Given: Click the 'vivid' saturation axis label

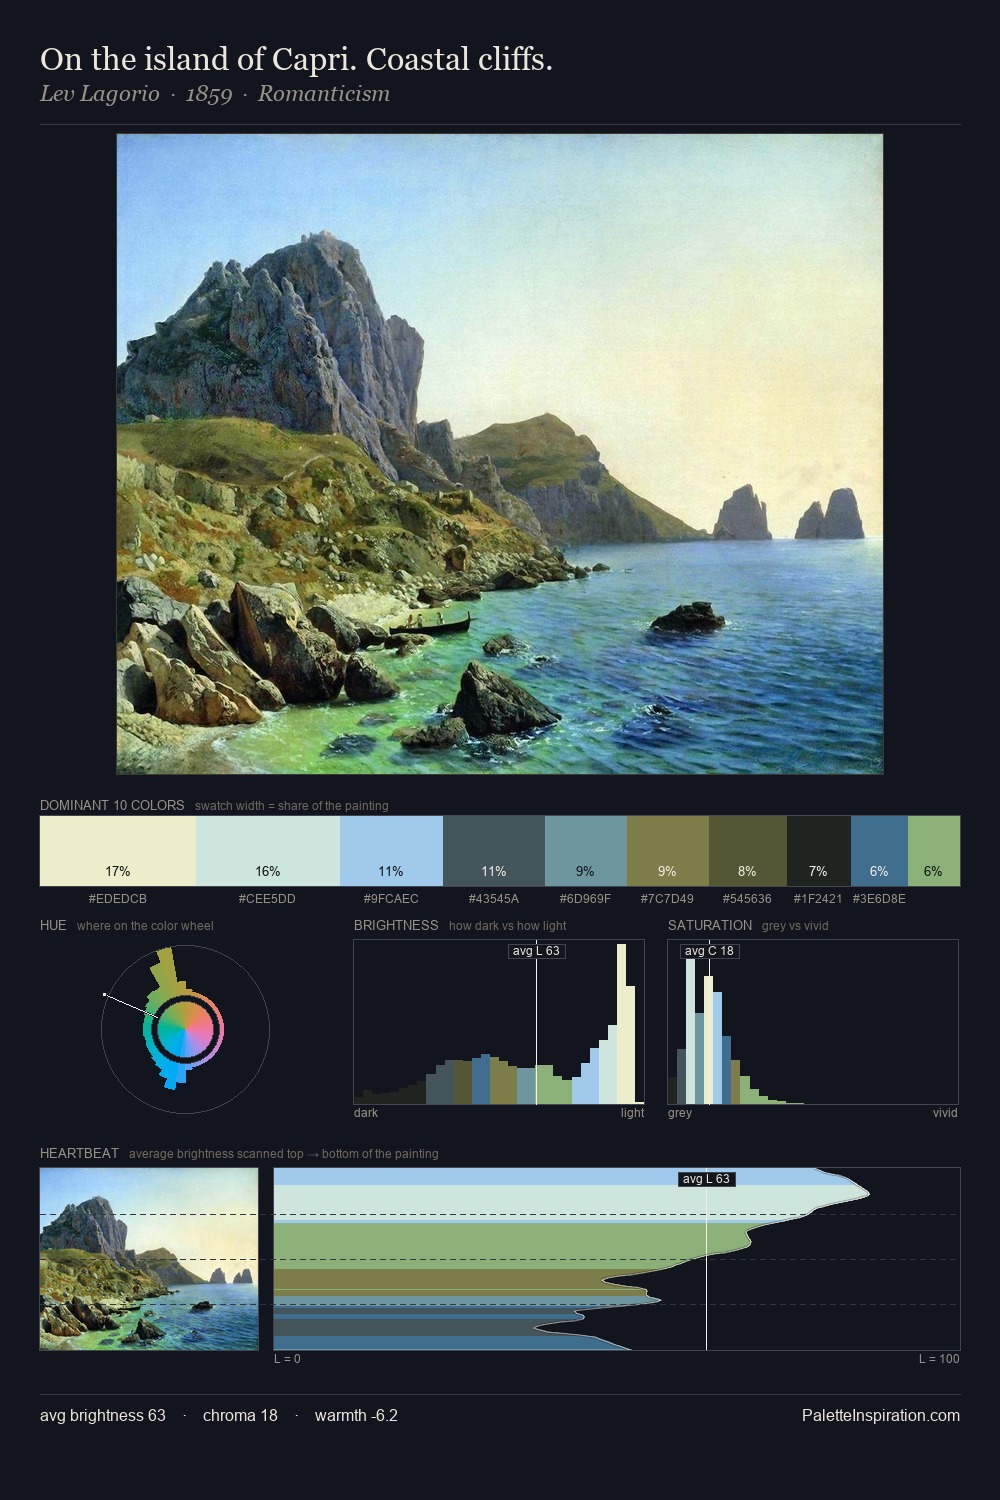Looking at the screenshot, I should tap(945, 1112).
